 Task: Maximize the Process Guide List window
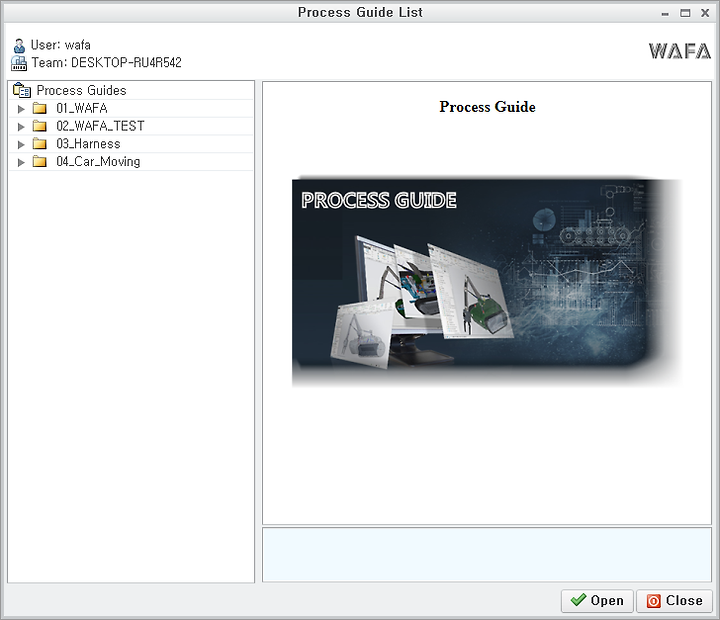coord(685,13)
